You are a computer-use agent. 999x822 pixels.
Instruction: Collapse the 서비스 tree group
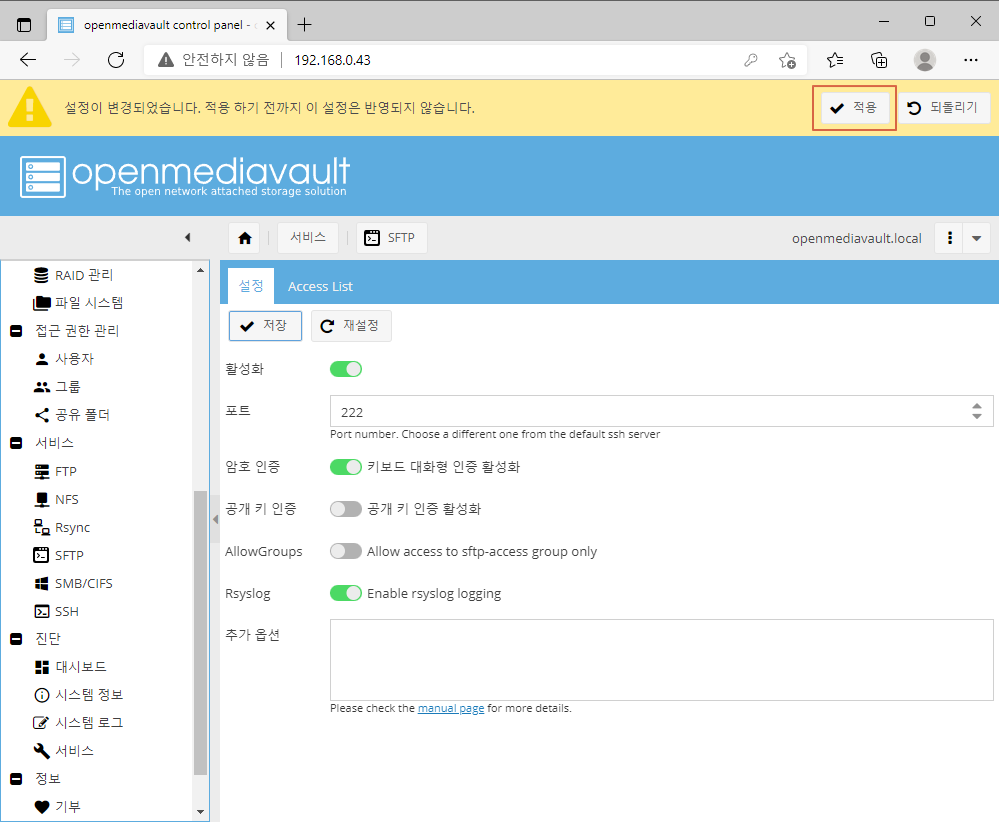(x=17, y=443)
